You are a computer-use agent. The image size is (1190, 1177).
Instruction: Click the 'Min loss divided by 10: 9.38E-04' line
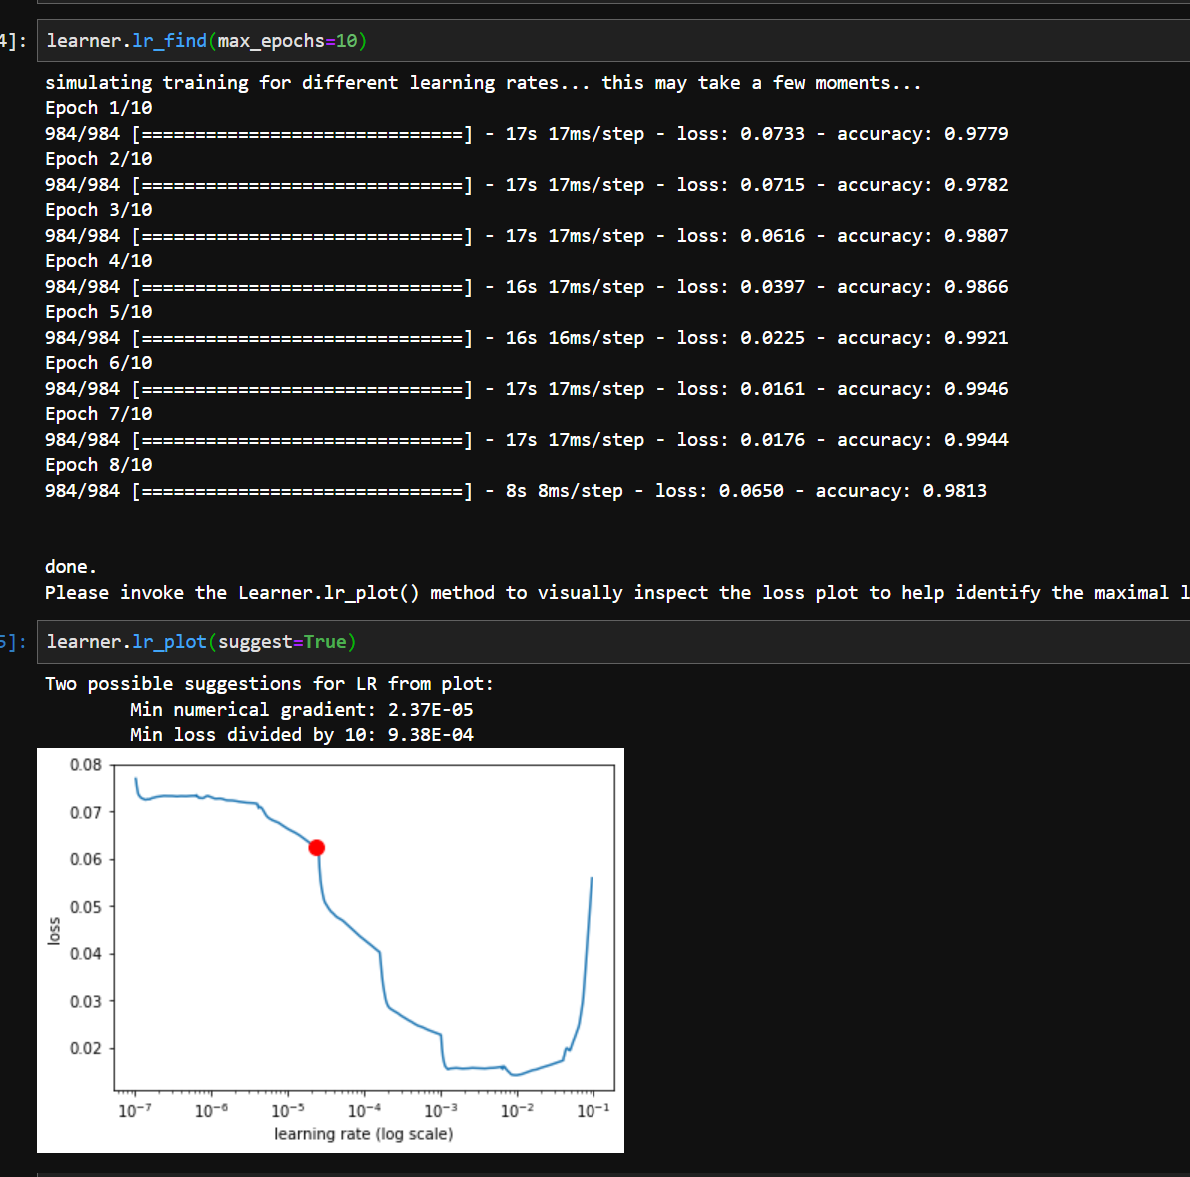click(x=301, y=735)
